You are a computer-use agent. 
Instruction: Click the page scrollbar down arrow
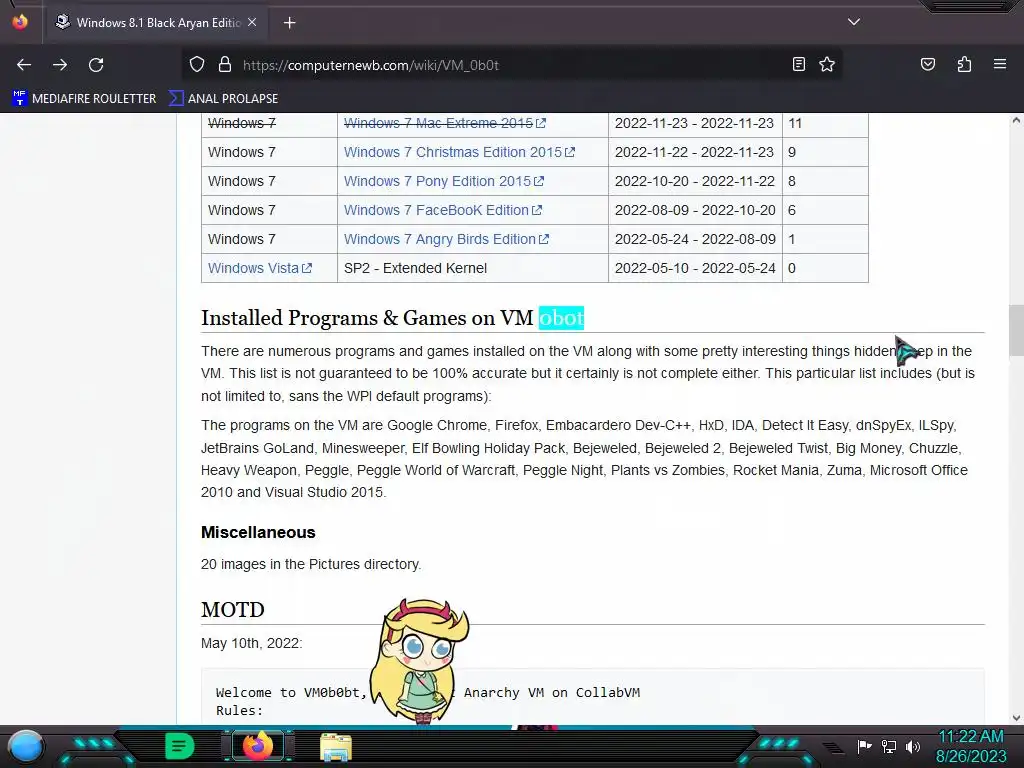[x=1016, y=718]
